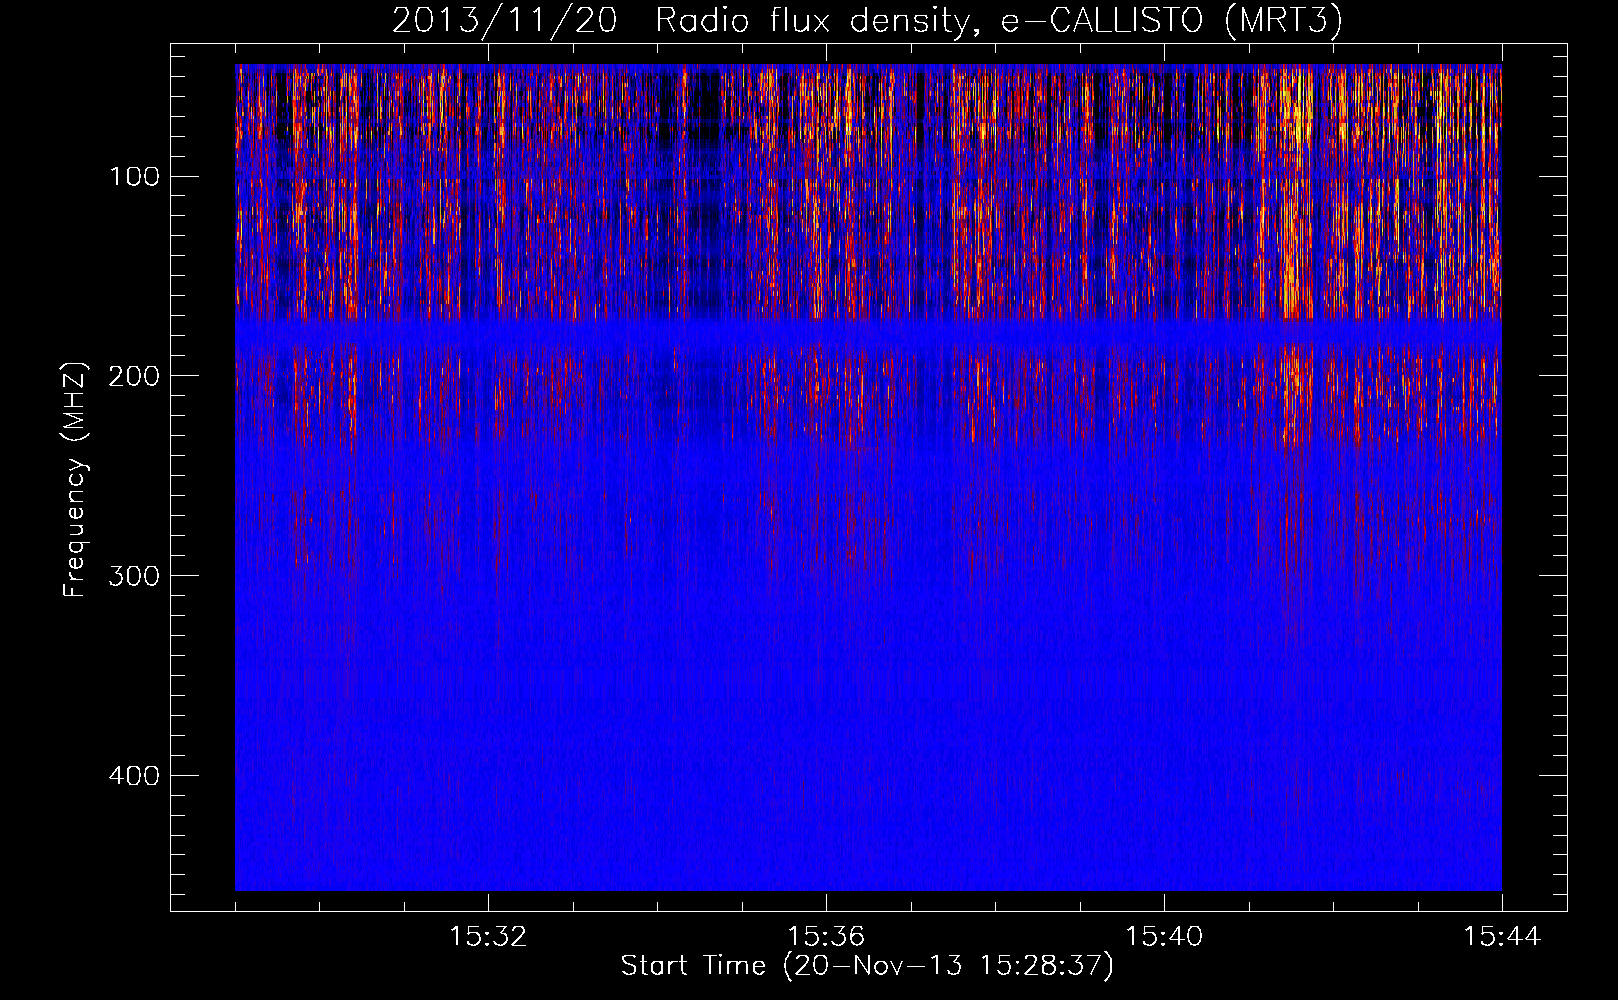Click the 'Frequency (MHZ)' y-axis label

(x=75, y=479)
